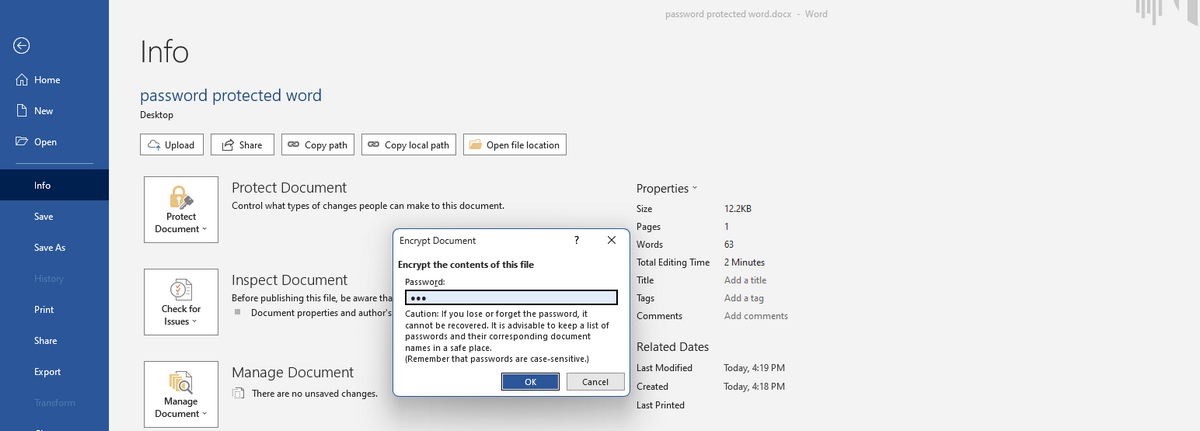
Task: Click Last Modified 'Today, 4:19 PM'
Action: [x=754, y=368]
